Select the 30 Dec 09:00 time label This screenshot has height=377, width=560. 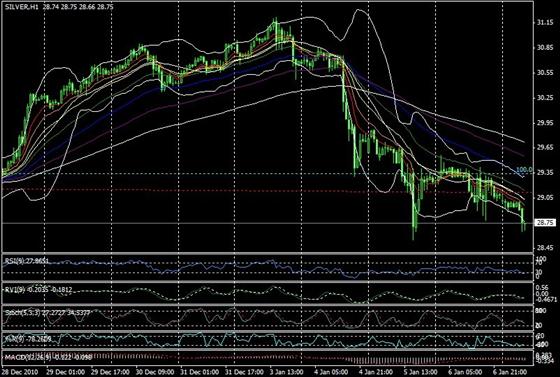[155, 371]
